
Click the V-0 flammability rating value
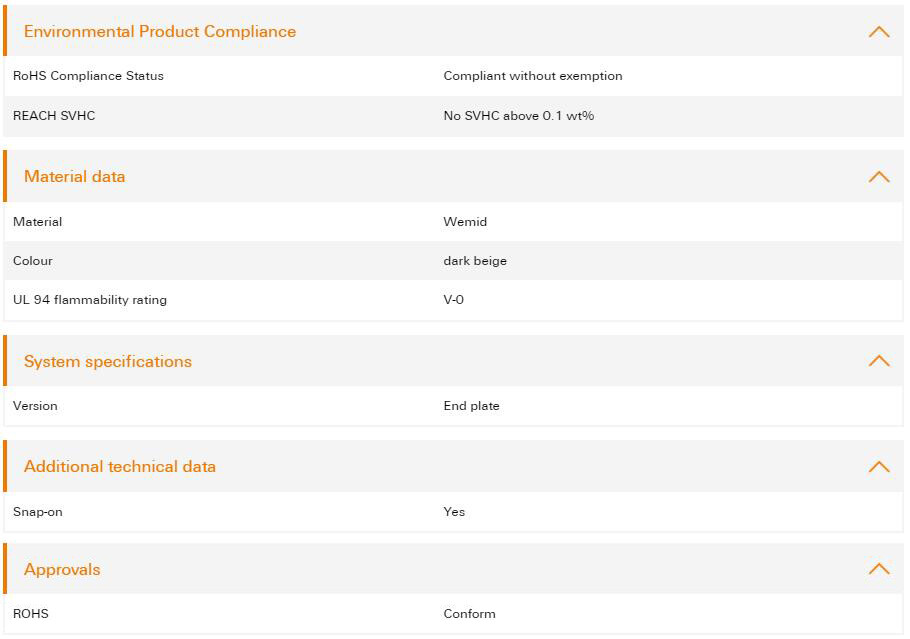453,300
